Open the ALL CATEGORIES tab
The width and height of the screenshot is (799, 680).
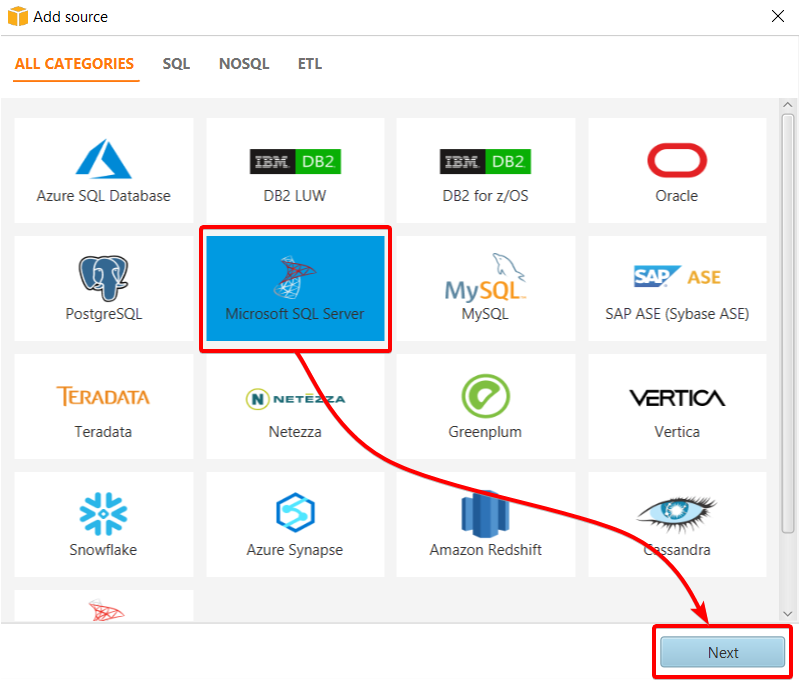pos(74,64)
